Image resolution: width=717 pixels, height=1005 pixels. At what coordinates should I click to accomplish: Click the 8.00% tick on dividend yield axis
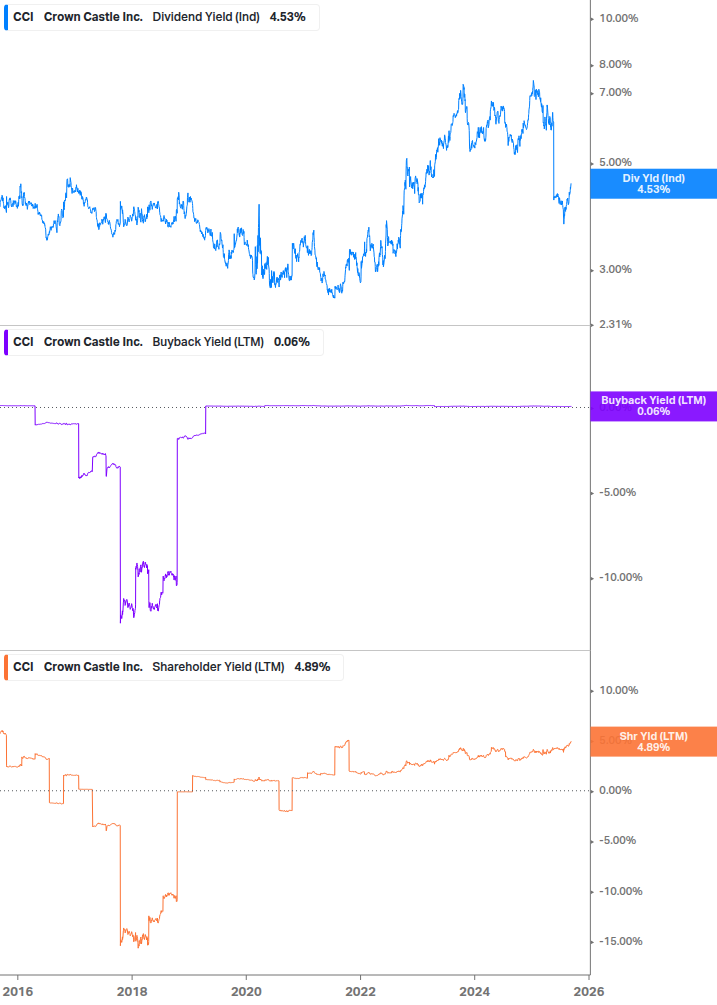click(615, 64)
